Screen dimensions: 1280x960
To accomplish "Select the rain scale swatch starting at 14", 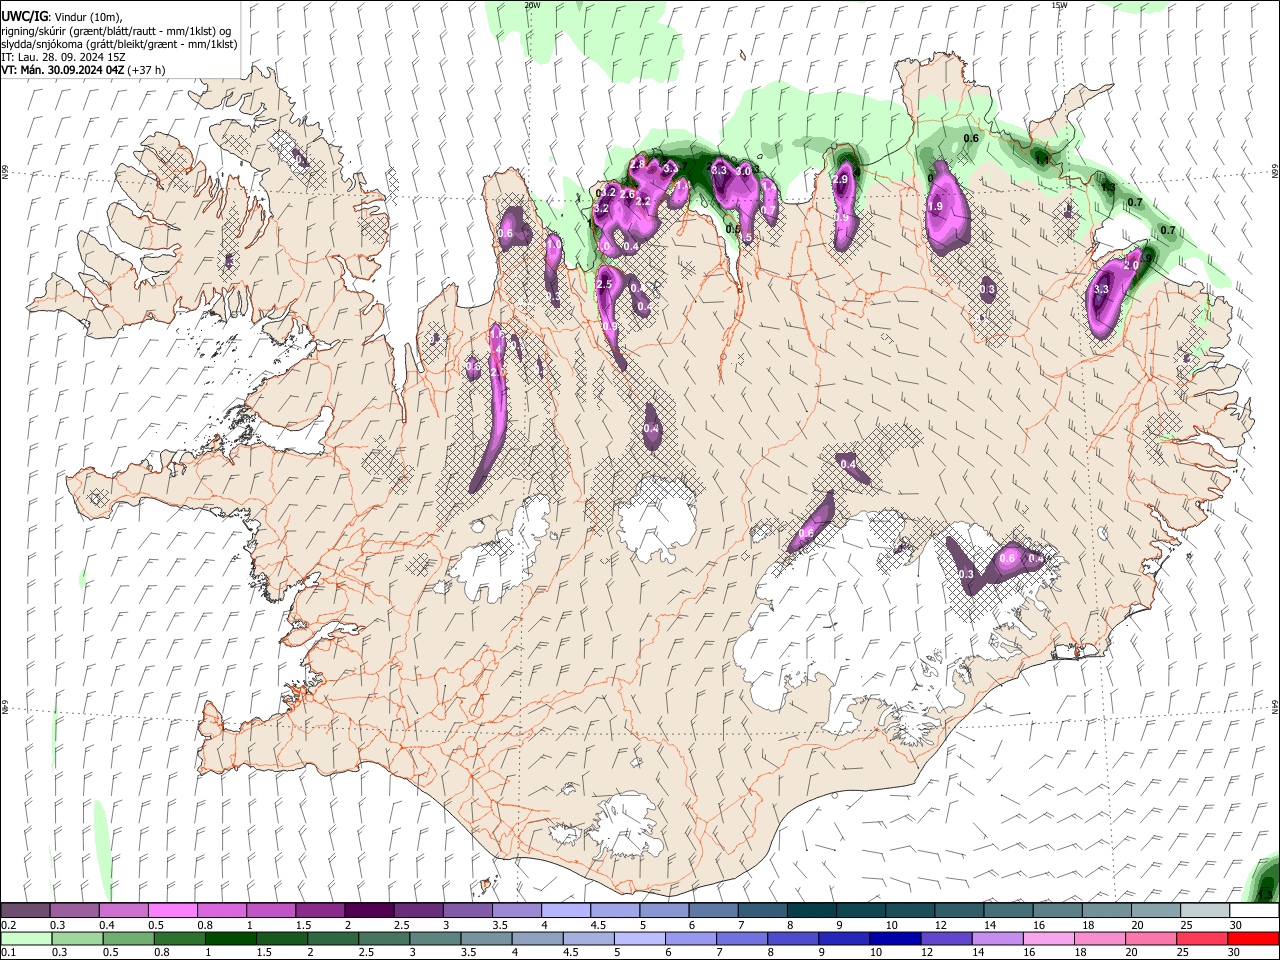I will 997,938.
